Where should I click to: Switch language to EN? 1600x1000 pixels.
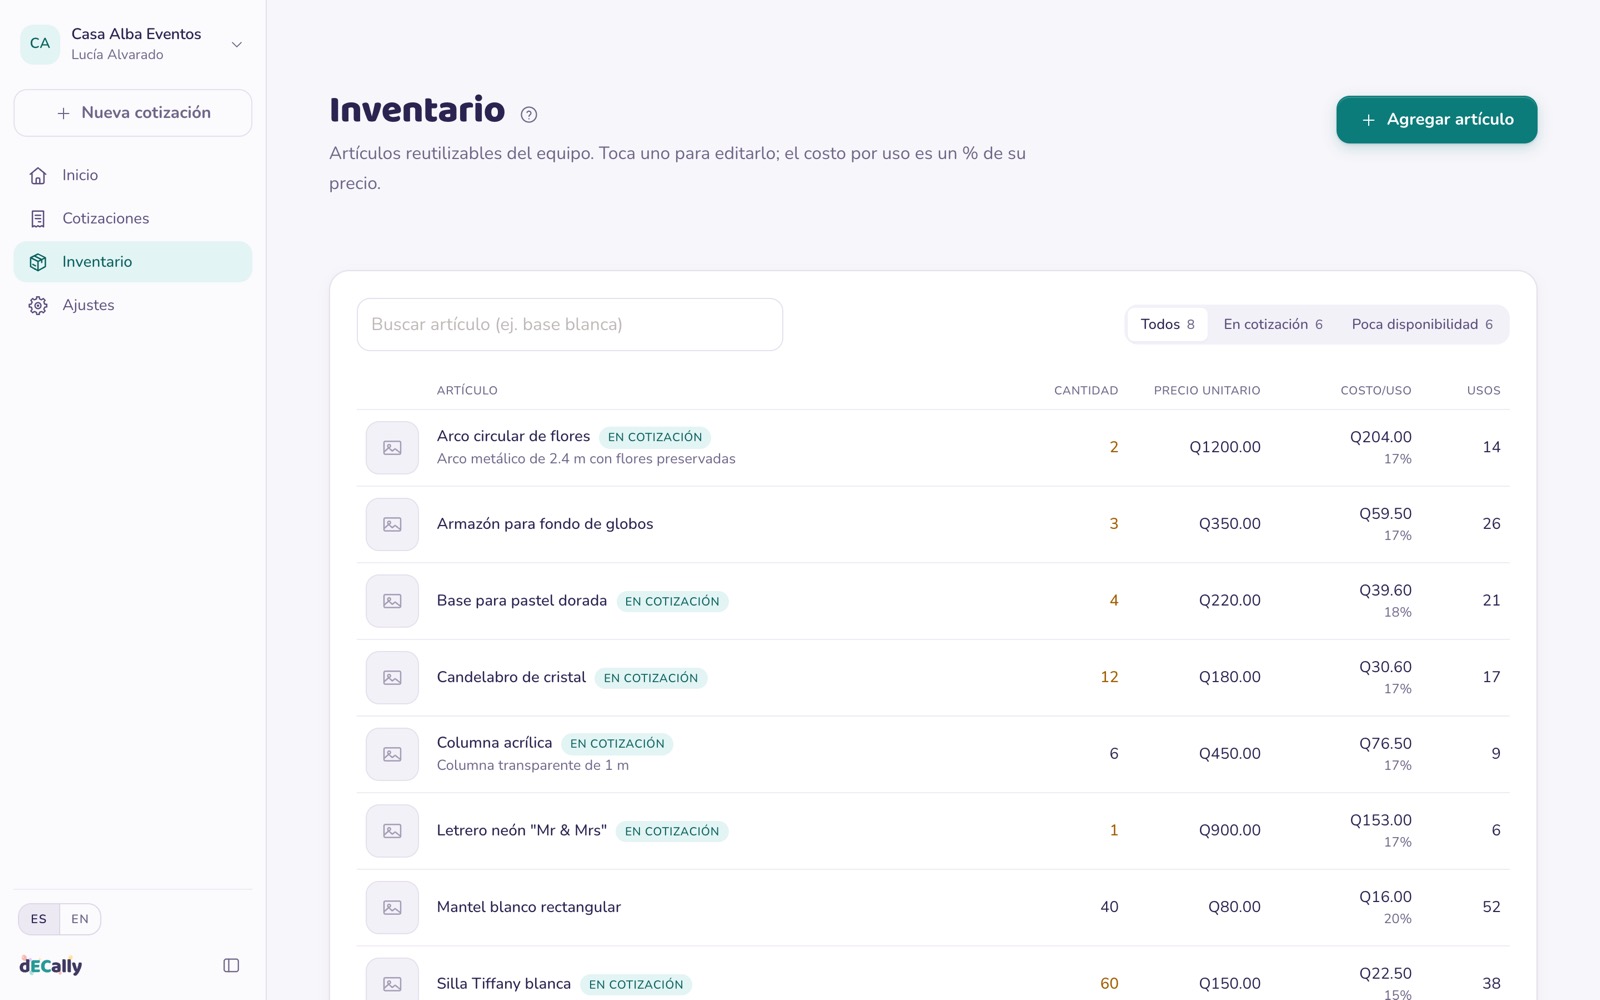(x=80, y=919)
